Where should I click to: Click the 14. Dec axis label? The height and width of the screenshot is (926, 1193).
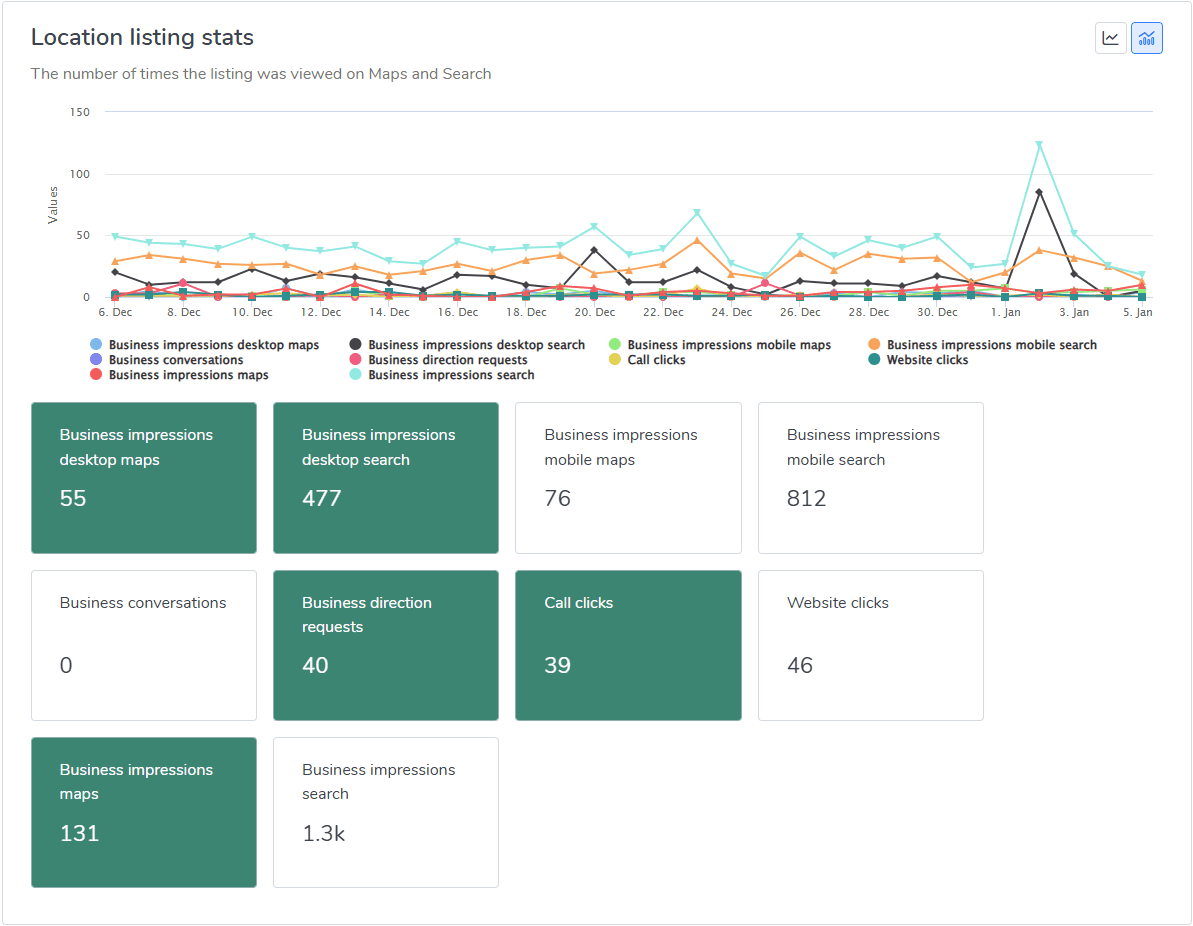tap(390, 312)
